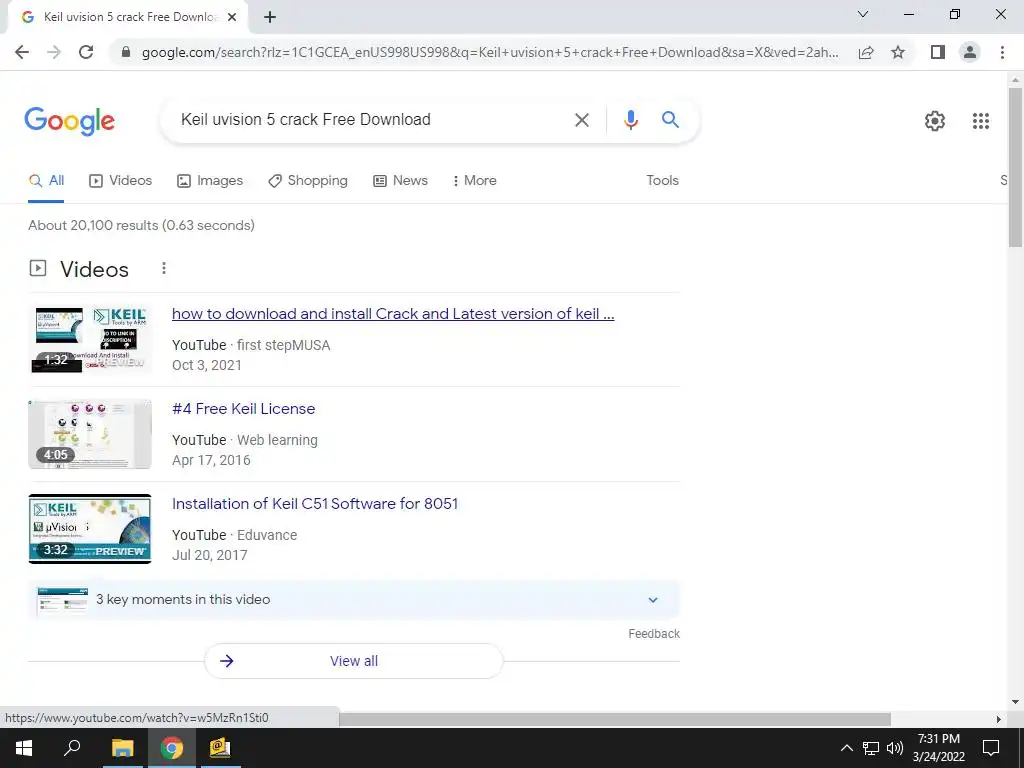Open search Tools options
Viewport: 1024px width, 768px height.
[662, 181]
